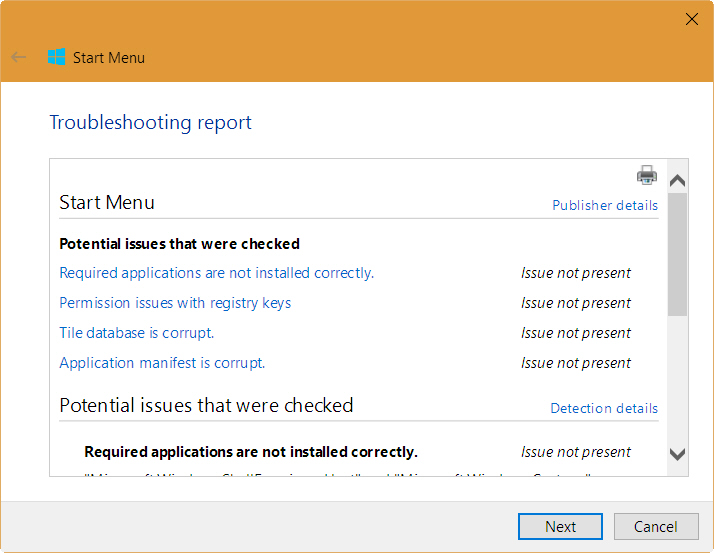The image size is (714, 553).
Task: Select the 'Troubleshooting report' heading
Action: pos(150,123)
